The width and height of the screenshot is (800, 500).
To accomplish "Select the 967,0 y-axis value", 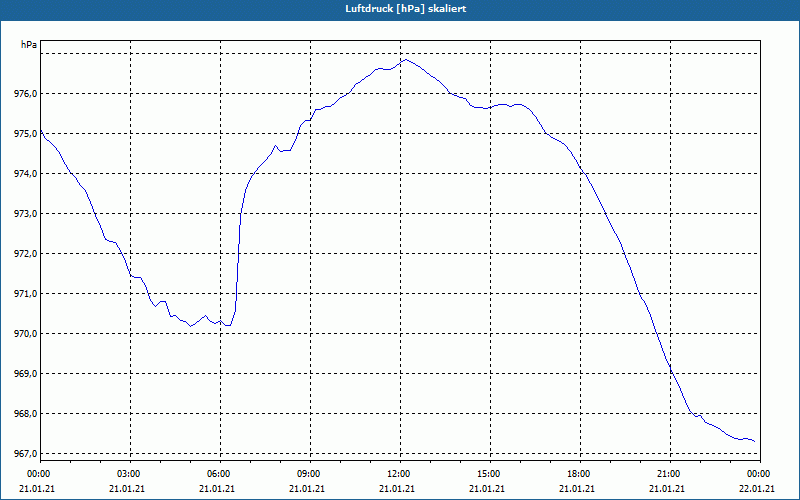I will 27,454.
